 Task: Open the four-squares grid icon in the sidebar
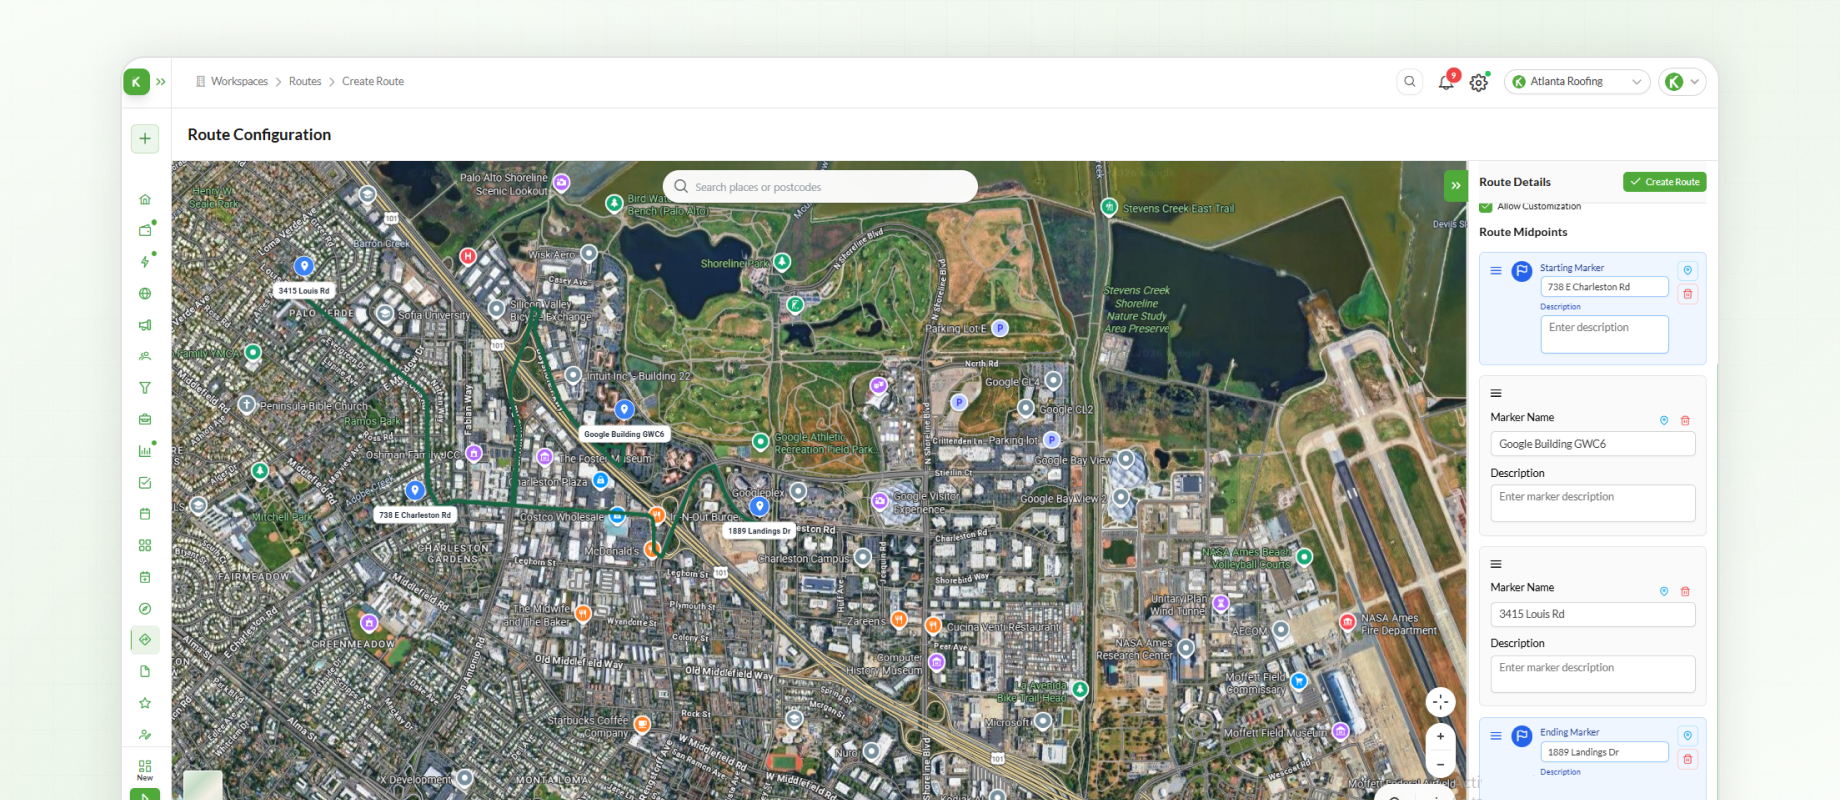[145, 545]
